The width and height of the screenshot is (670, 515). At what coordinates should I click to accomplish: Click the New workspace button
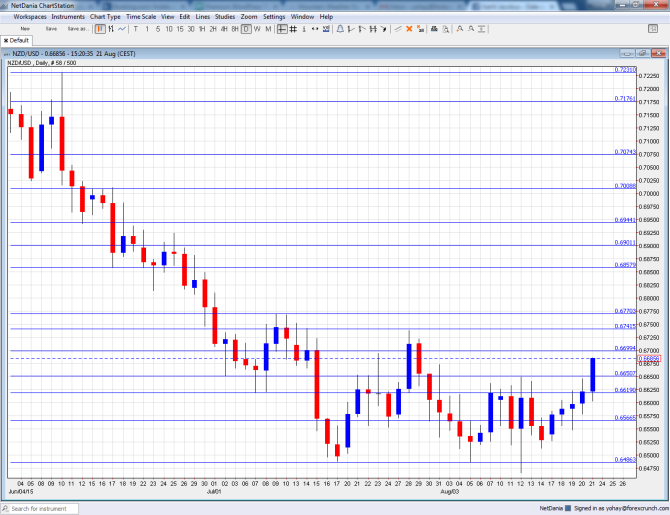[x=25, y=29]
